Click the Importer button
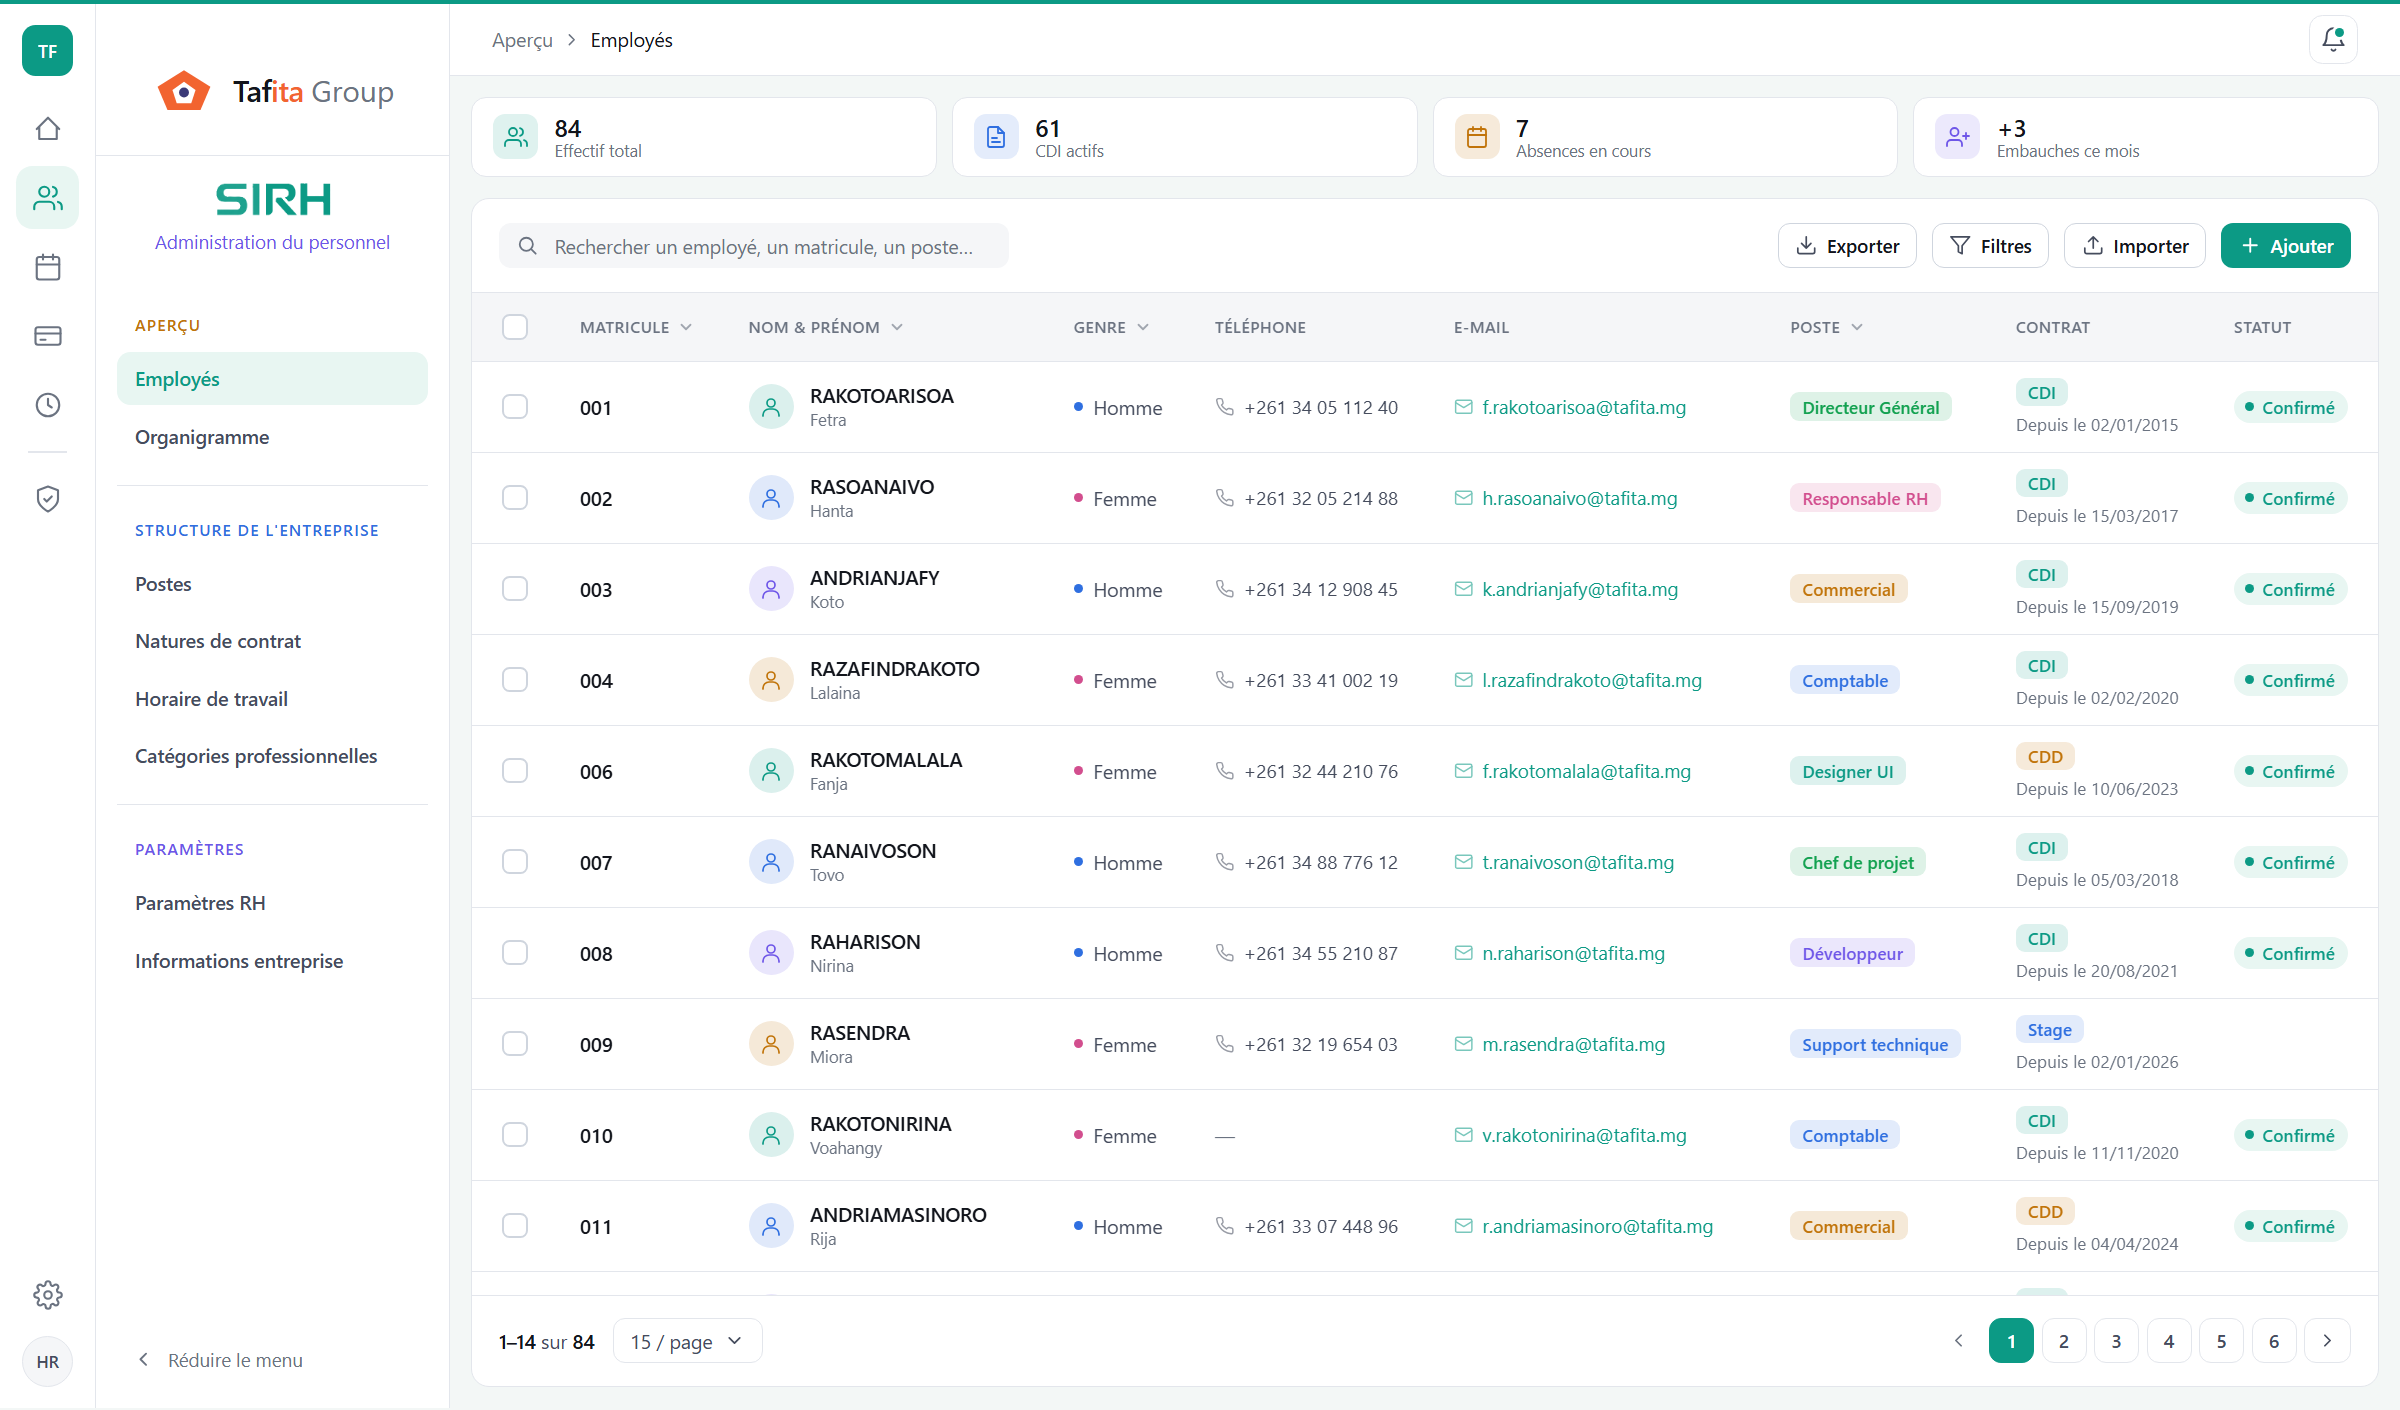 click(x=2134, y=246)
